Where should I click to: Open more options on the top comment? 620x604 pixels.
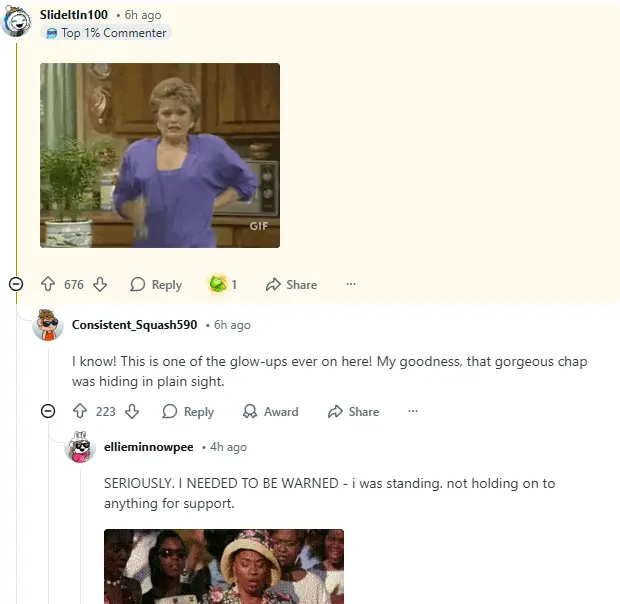[x=351, y=284]
